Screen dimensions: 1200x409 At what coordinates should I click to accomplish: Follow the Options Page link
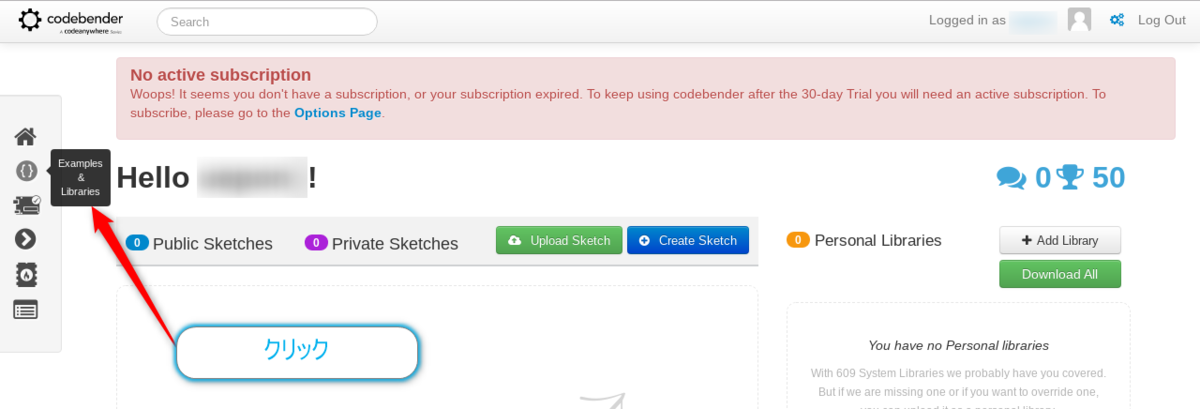(337, 113)
